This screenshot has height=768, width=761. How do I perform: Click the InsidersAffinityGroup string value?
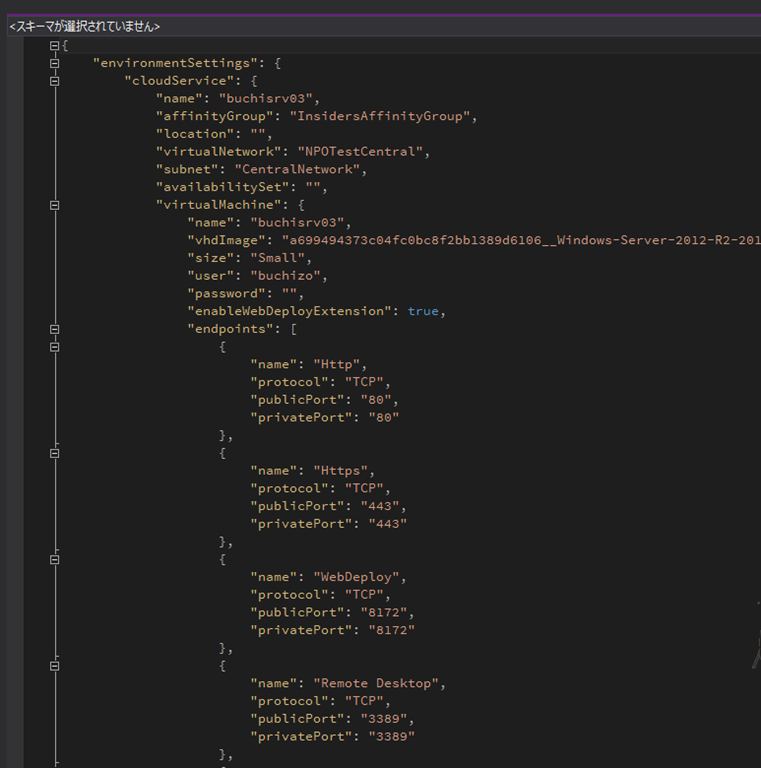pos(381,116)
